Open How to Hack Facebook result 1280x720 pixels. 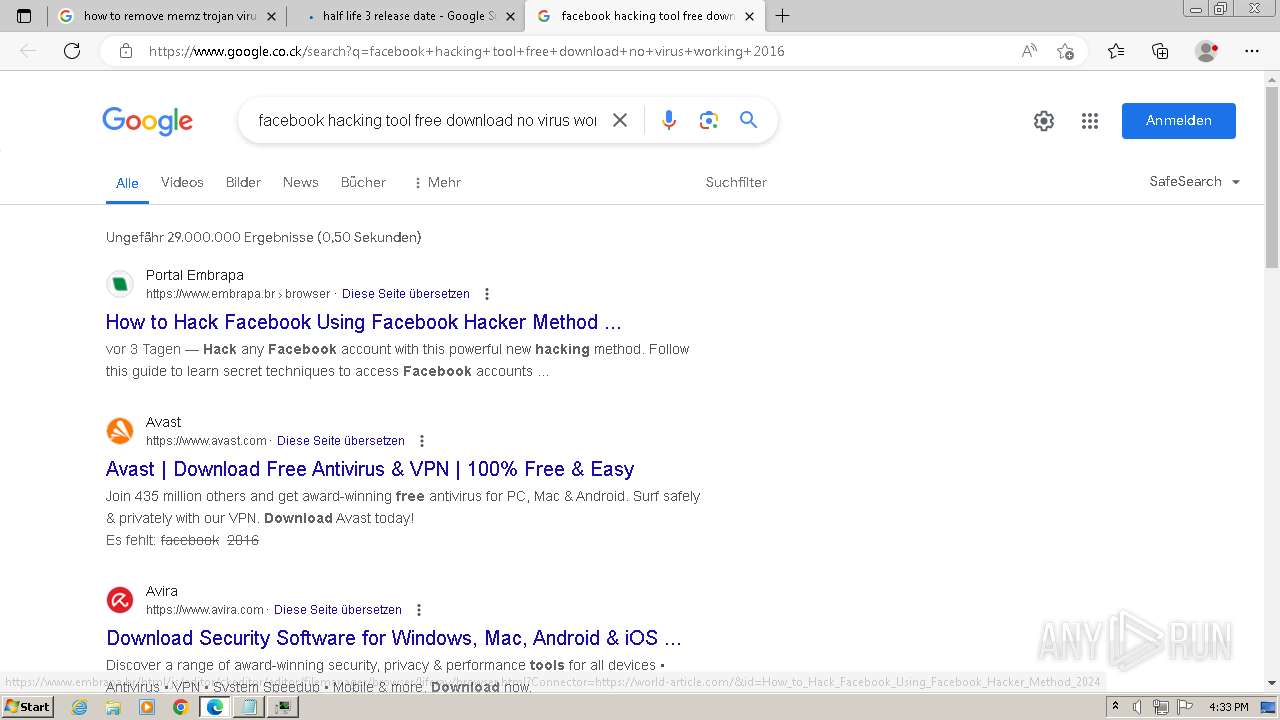364,322
